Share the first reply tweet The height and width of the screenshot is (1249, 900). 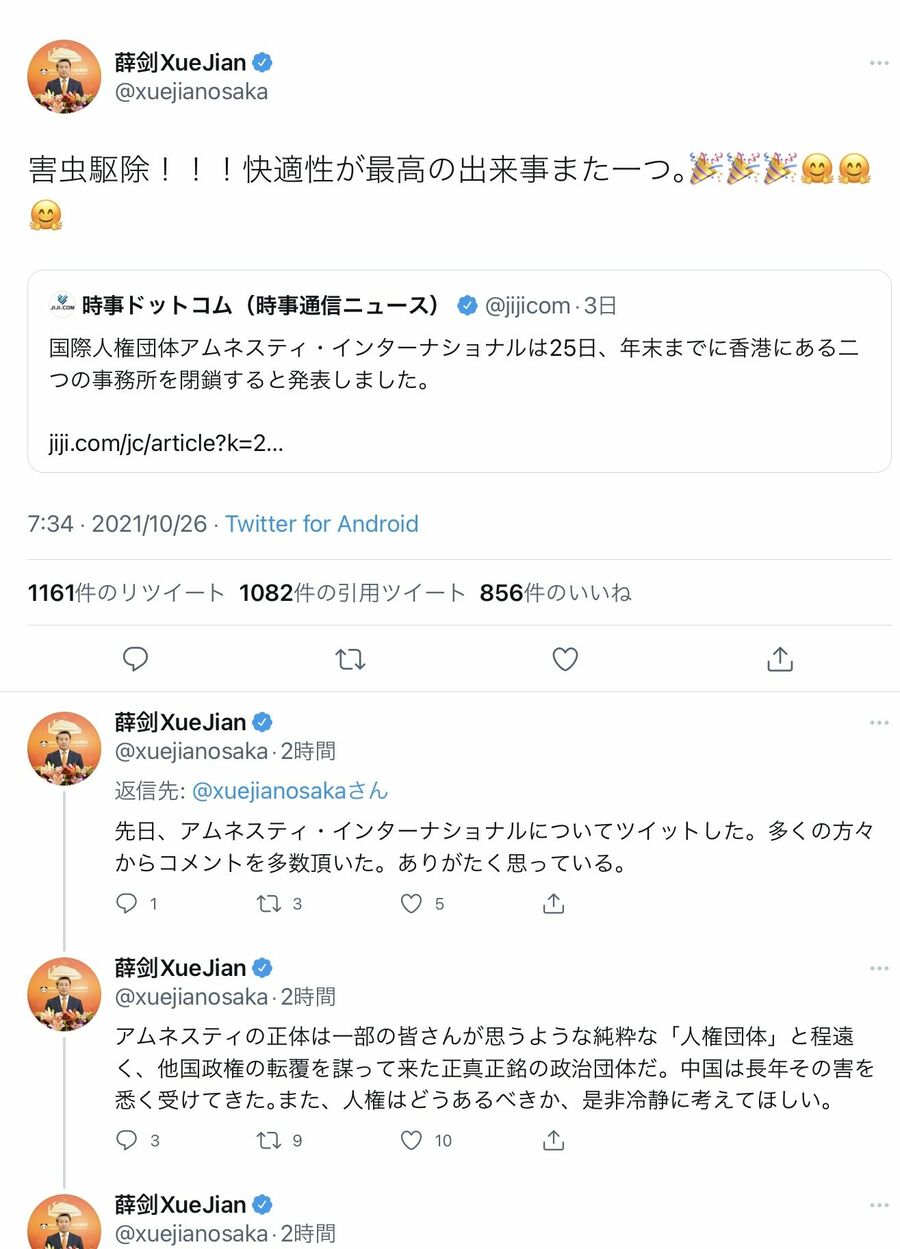point(553,904)
